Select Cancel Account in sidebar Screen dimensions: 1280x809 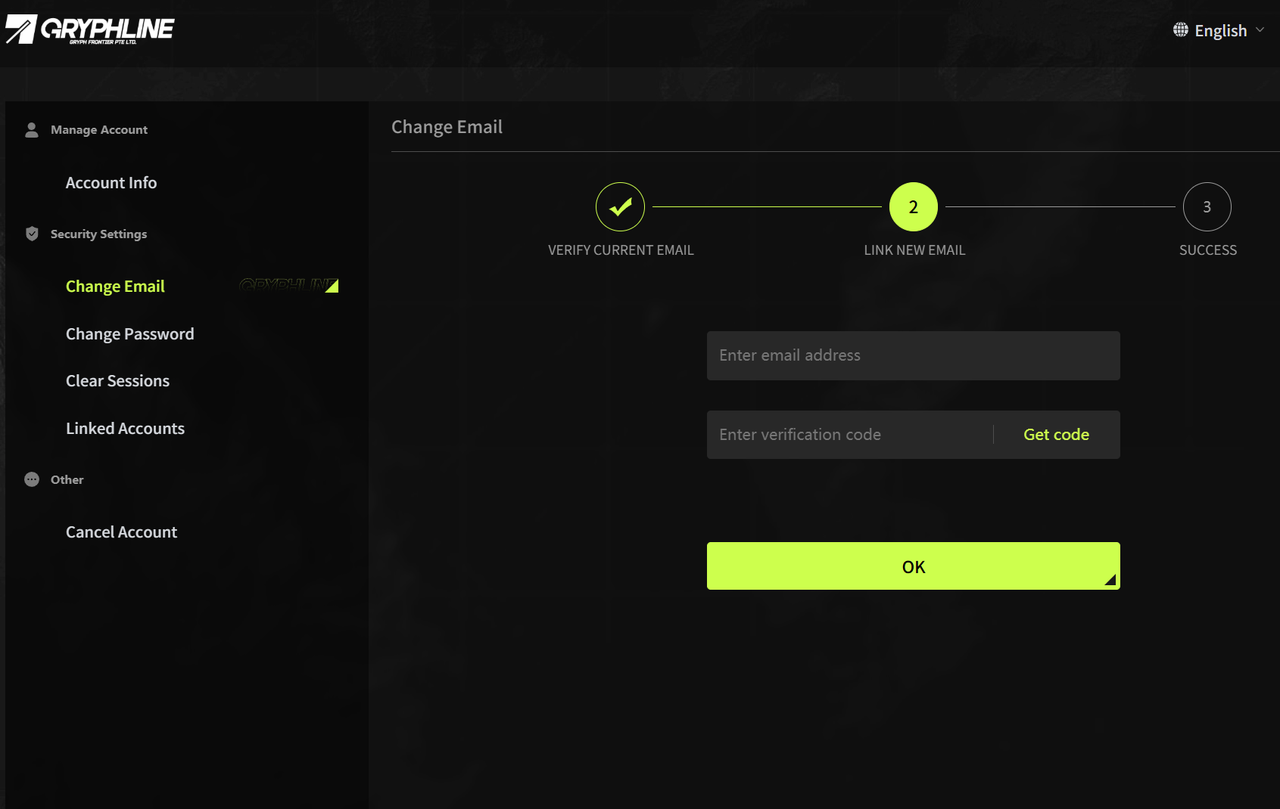pyautogui.click(x=121, y=532)
